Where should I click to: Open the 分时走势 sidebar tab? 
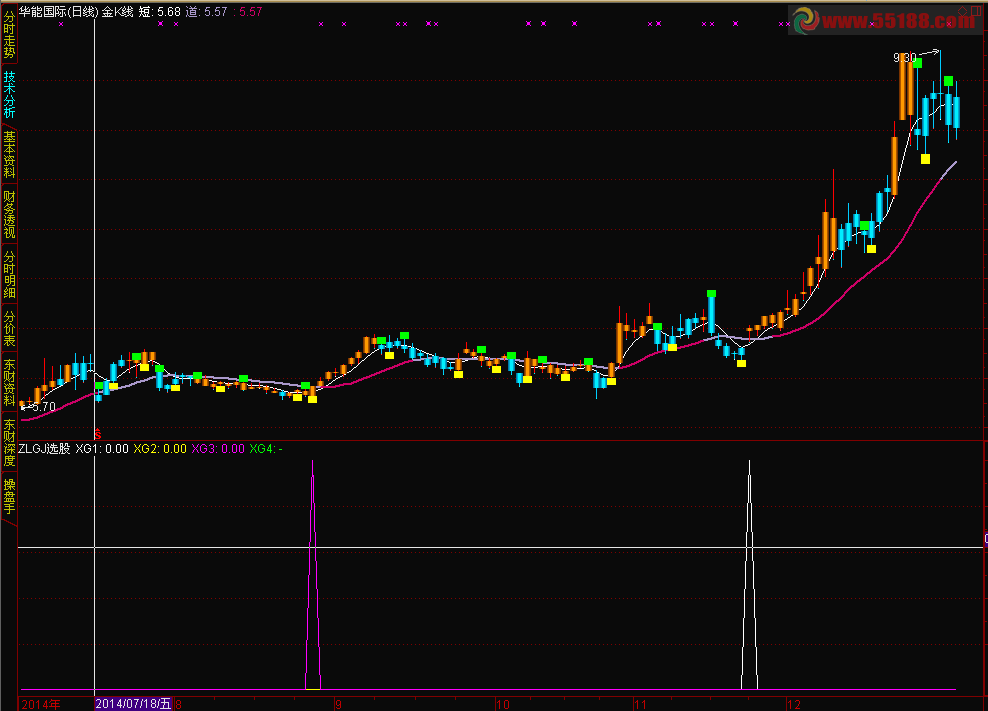point(9,35)
